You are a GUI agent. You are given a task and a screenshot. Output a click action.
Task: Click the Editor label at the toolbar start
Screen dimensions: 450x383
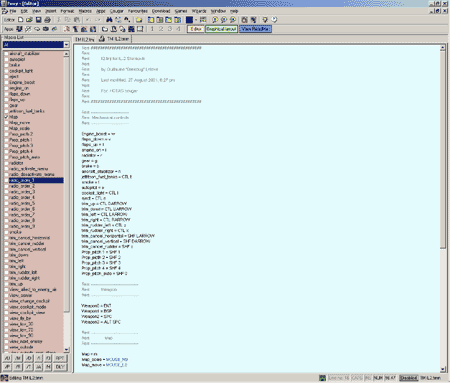pos(9,20)
